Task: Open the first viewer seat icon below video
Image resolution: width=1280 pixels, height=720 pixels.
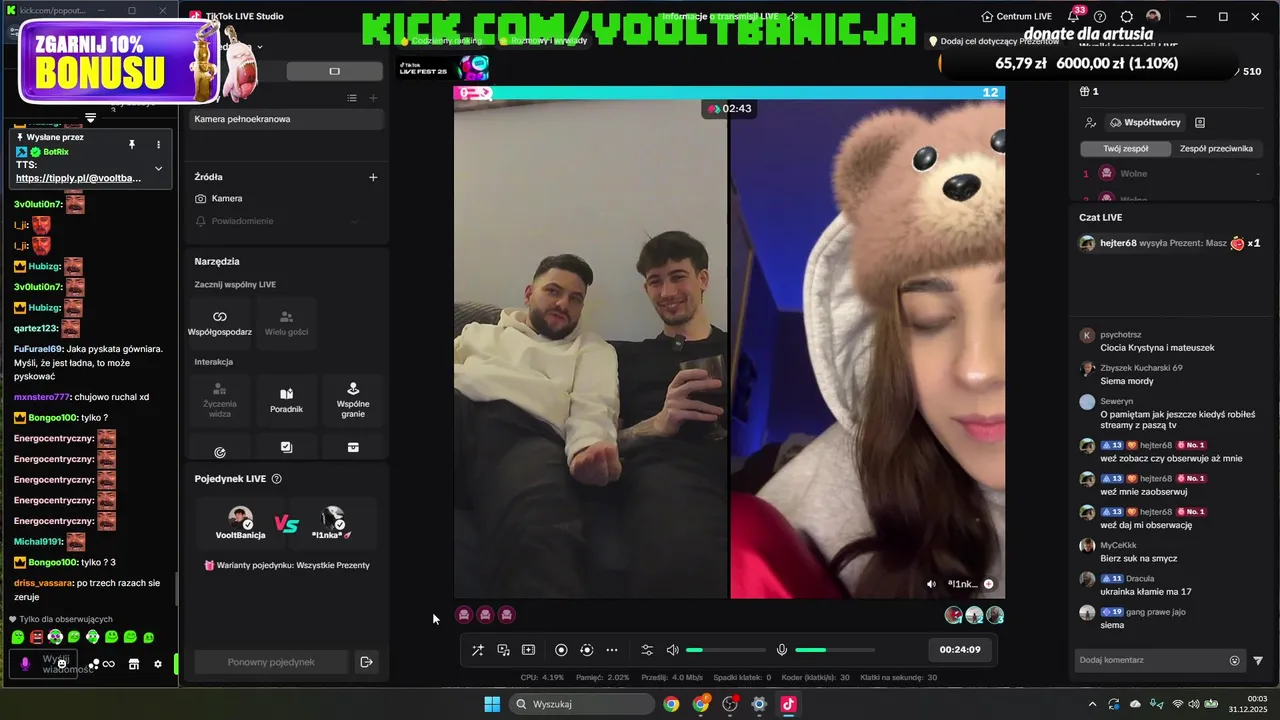Action: tap(464, 615)
